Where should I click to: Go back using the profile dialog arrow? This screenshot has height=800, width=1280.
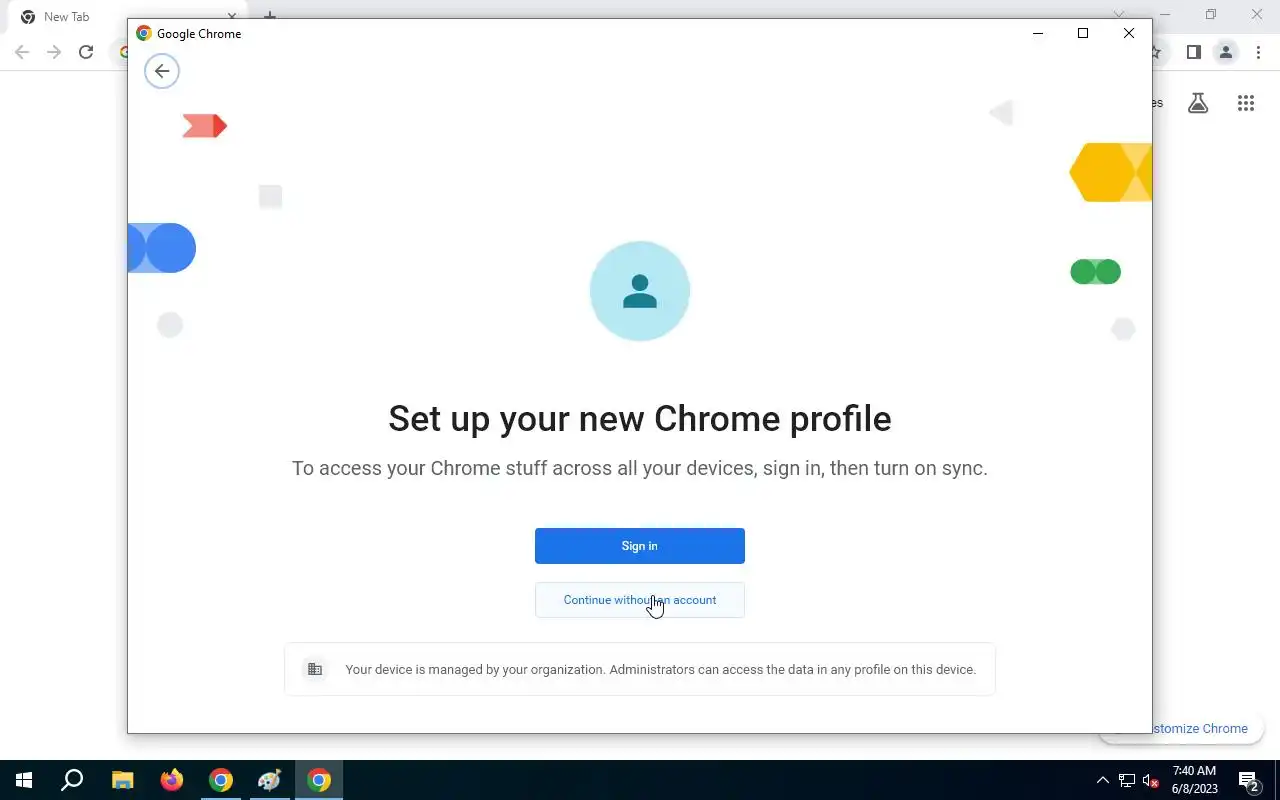[162, 71]
